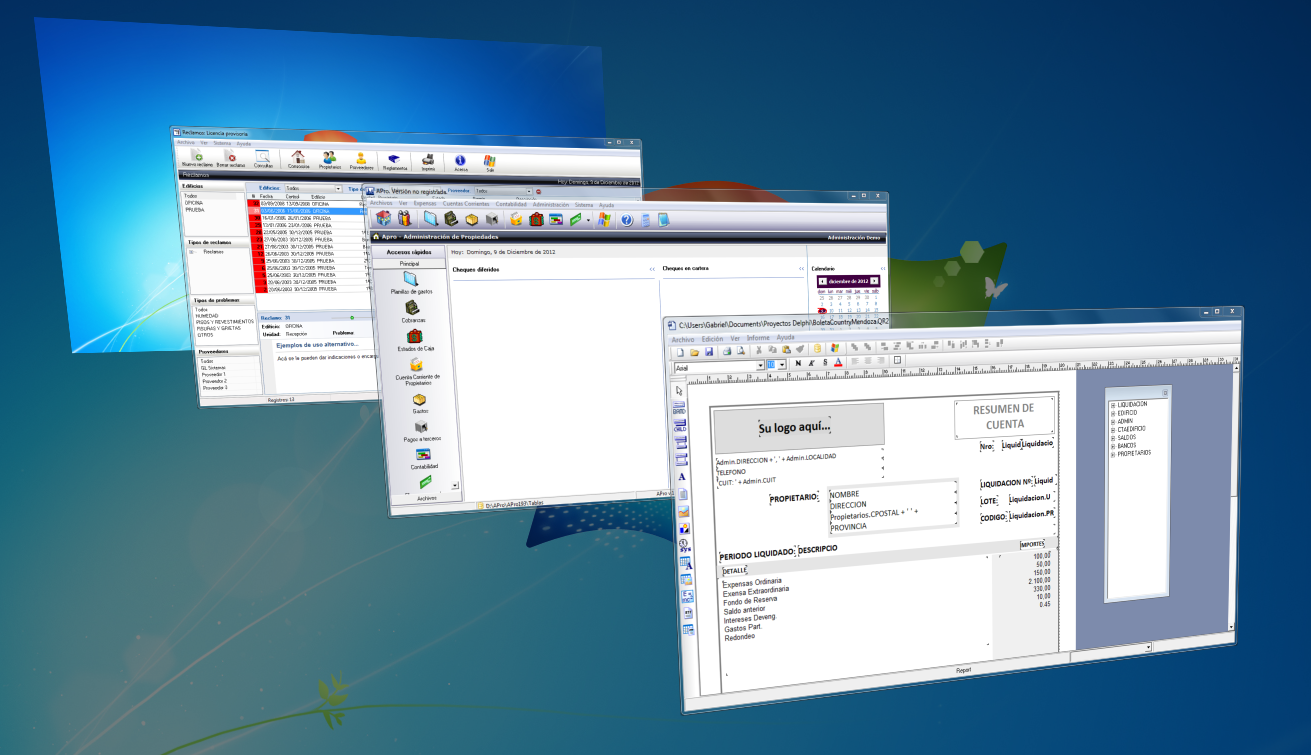This screenshot has height=755, width=1311.
Task: Click the blue help question mark icon
Action: (627, 220)
